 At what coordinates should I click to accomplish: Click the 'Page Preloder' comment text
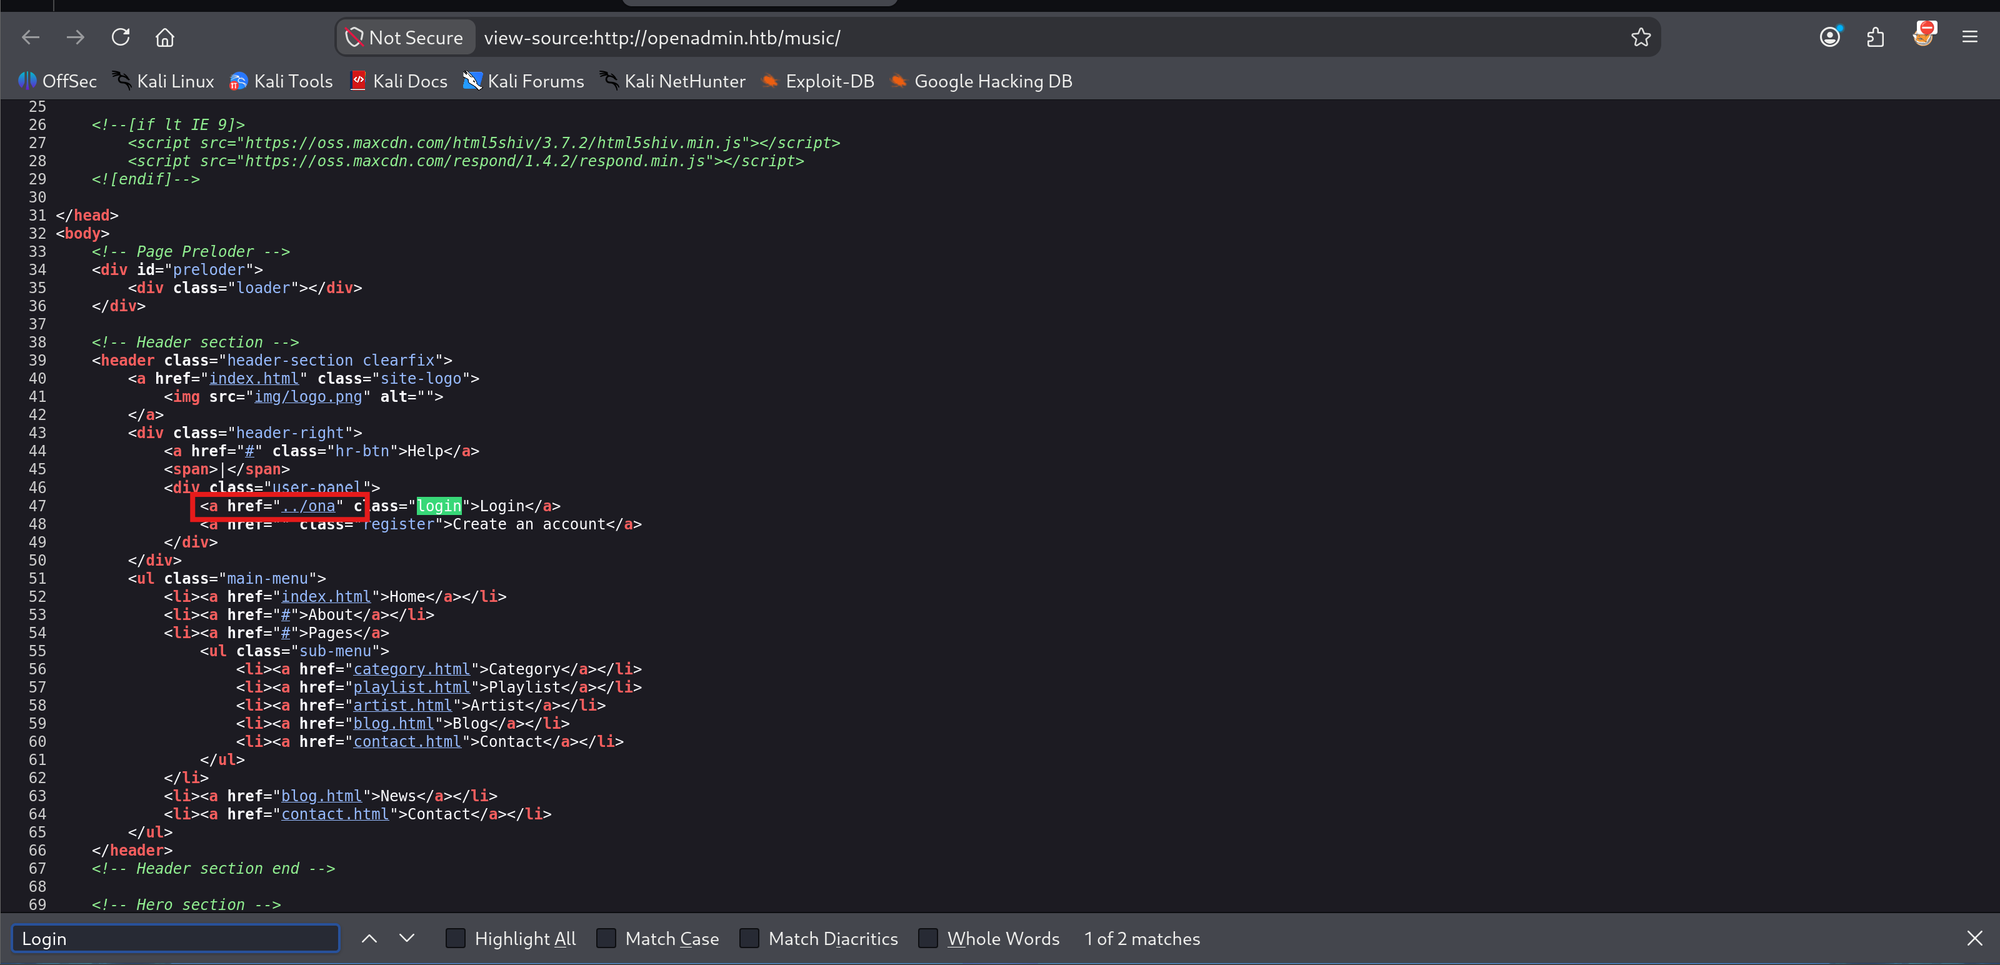(191, 252)
